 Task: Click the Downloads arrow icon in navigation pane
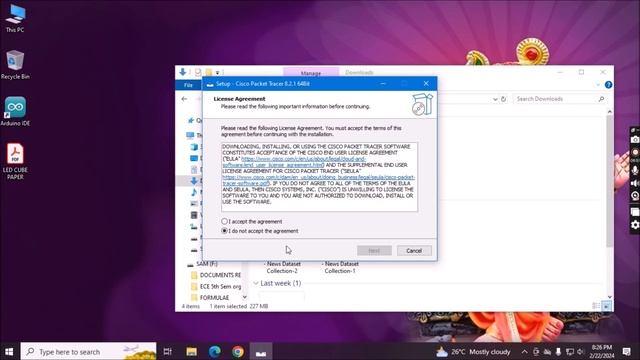tap(194, 180)
